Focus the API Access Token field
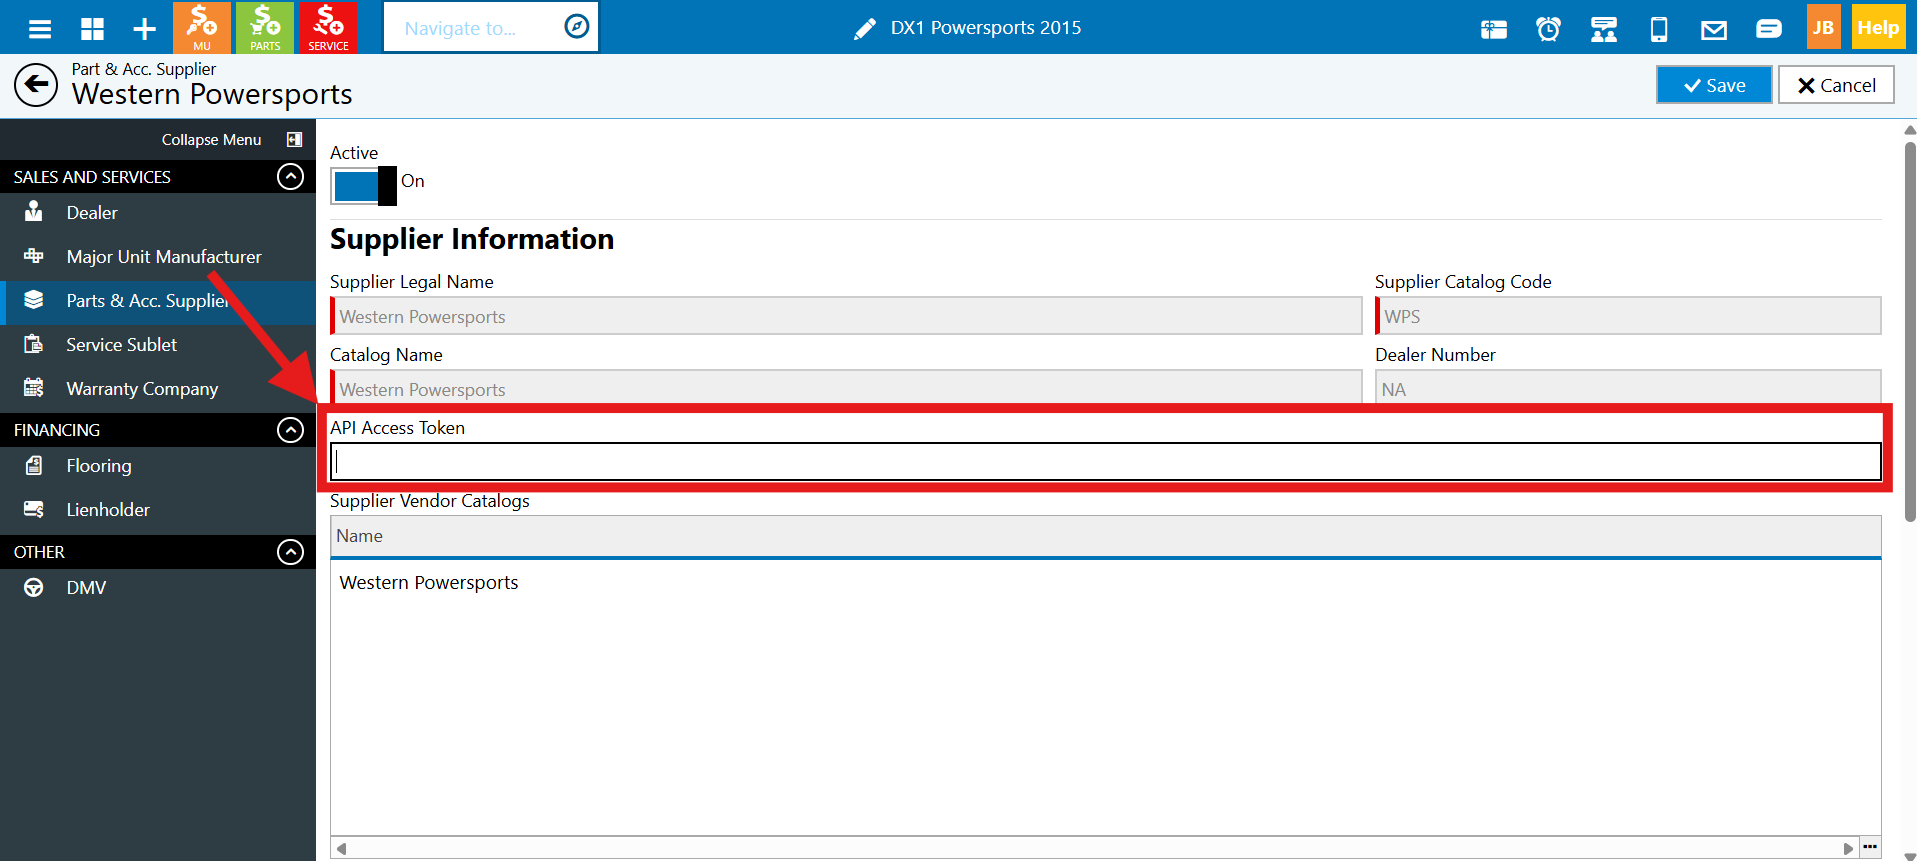1917x861 pixels. [1105, 461]
